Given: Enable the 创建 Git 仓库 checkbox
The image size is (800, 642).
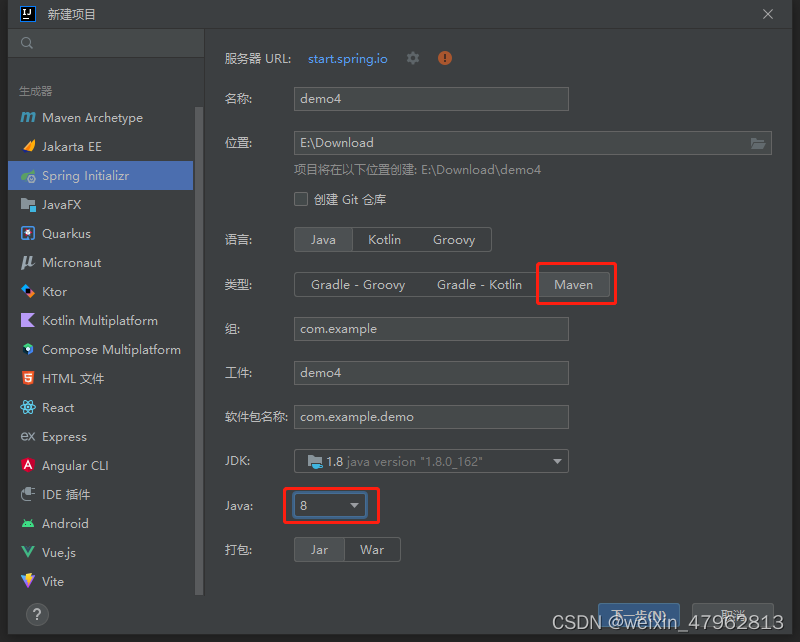Looking at the screenshot, I should [x=300, y=199].
